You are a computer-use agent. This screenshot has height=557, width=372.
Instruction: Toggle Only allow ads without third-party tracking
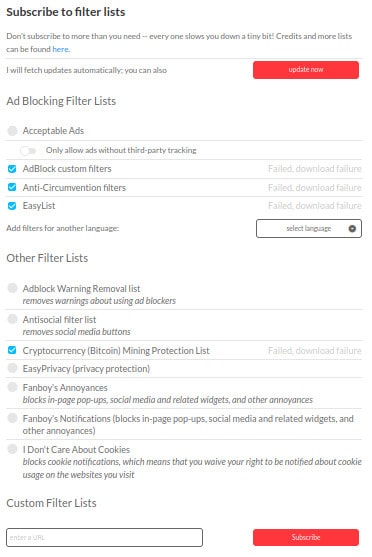(x=28, y=151)
